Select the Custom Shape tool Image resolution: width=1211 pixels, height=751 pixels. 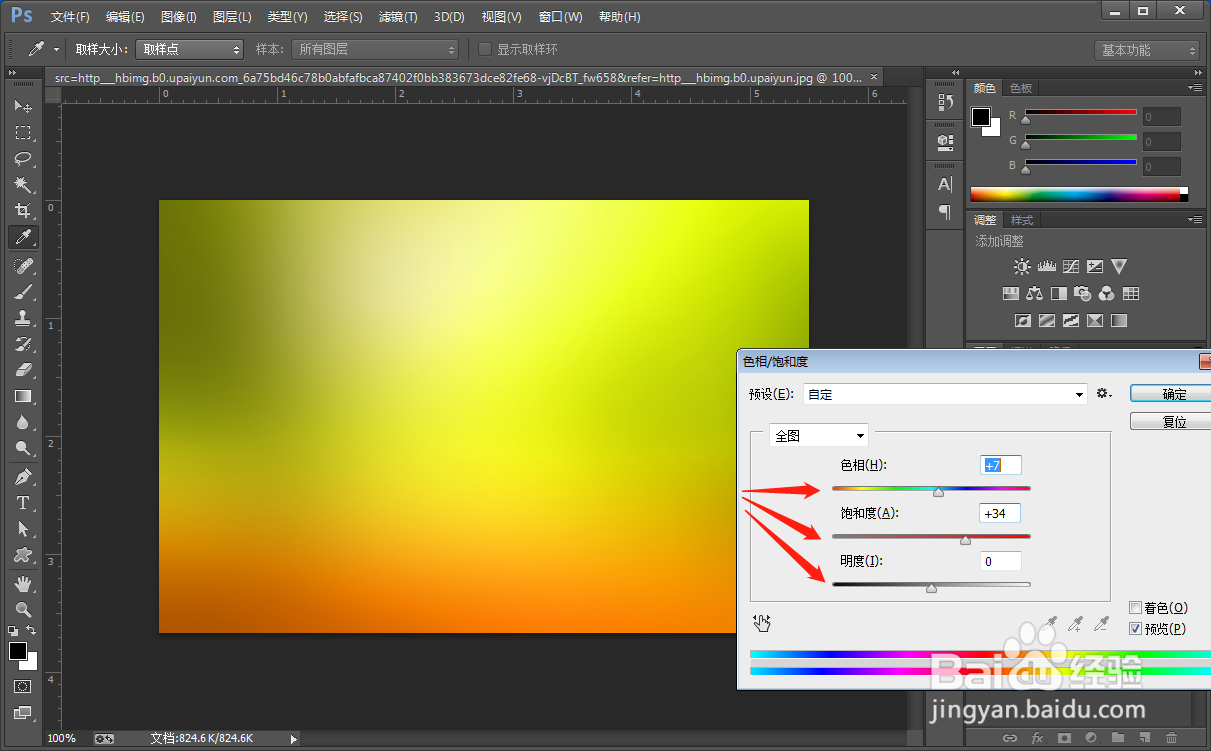tap(22, 554)
